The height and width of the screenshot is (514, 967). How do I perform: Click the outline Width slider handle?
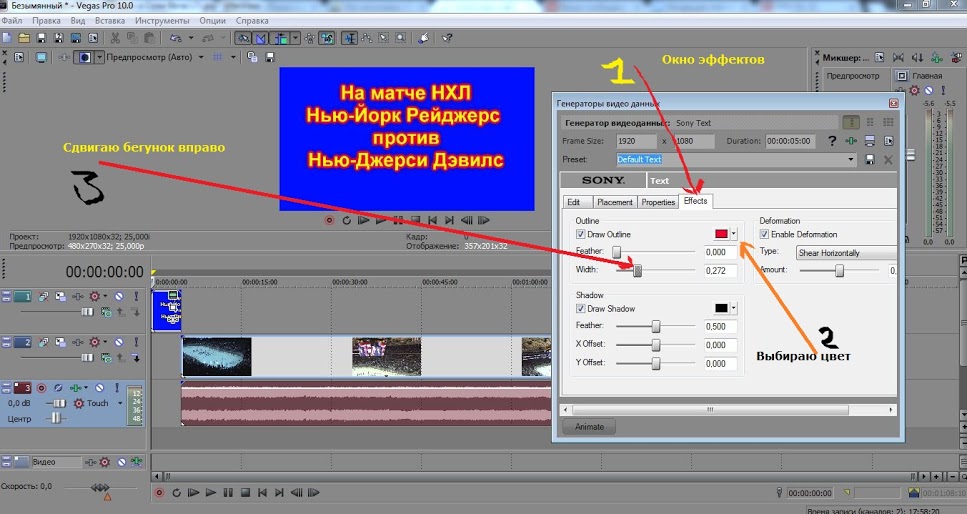point(638,270)
